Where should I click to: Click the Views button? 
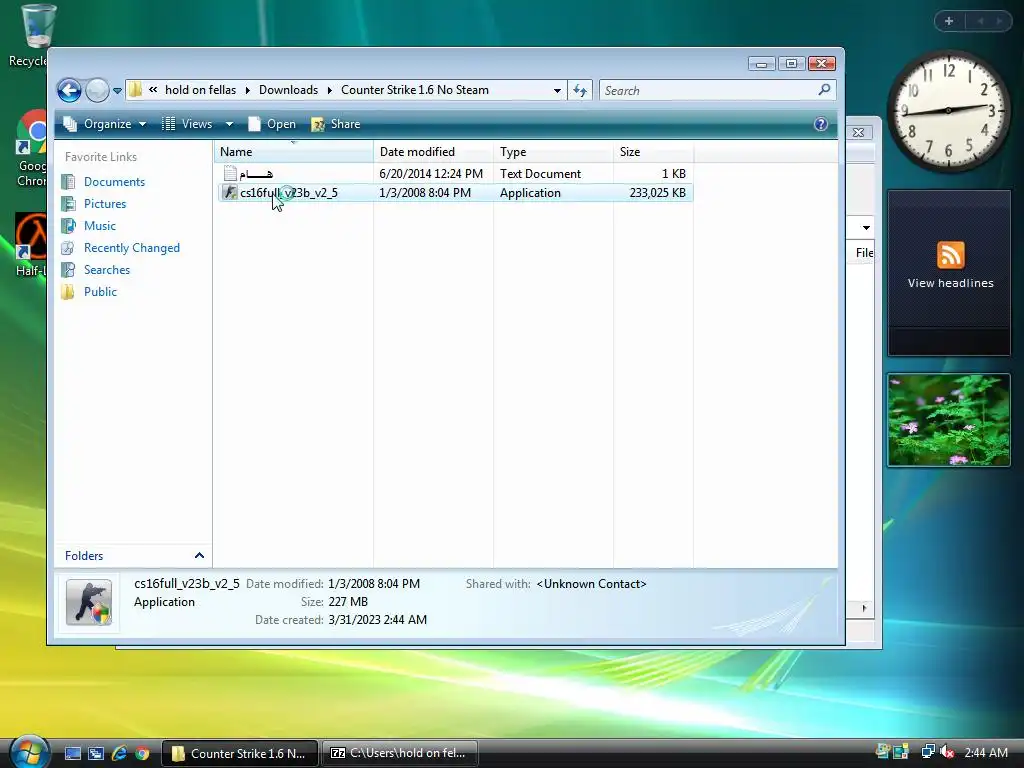point(187,124)
